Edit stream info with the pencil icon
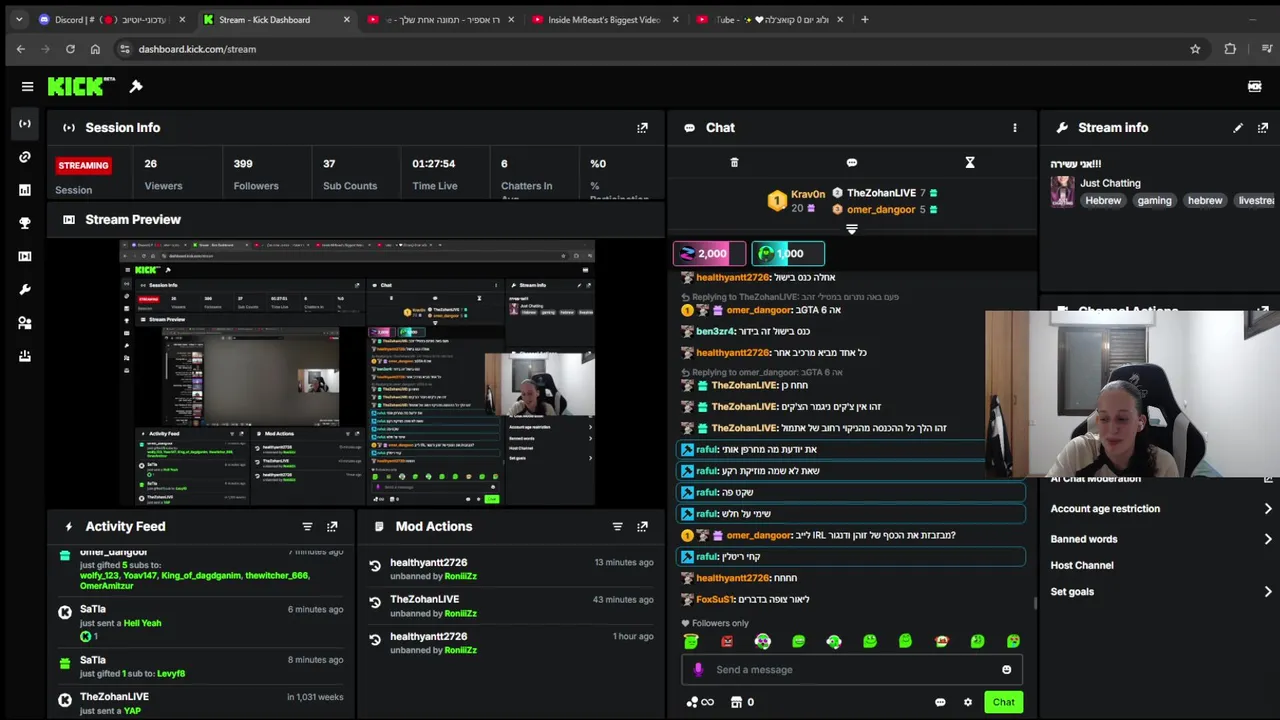 [x=1238, y=128]
